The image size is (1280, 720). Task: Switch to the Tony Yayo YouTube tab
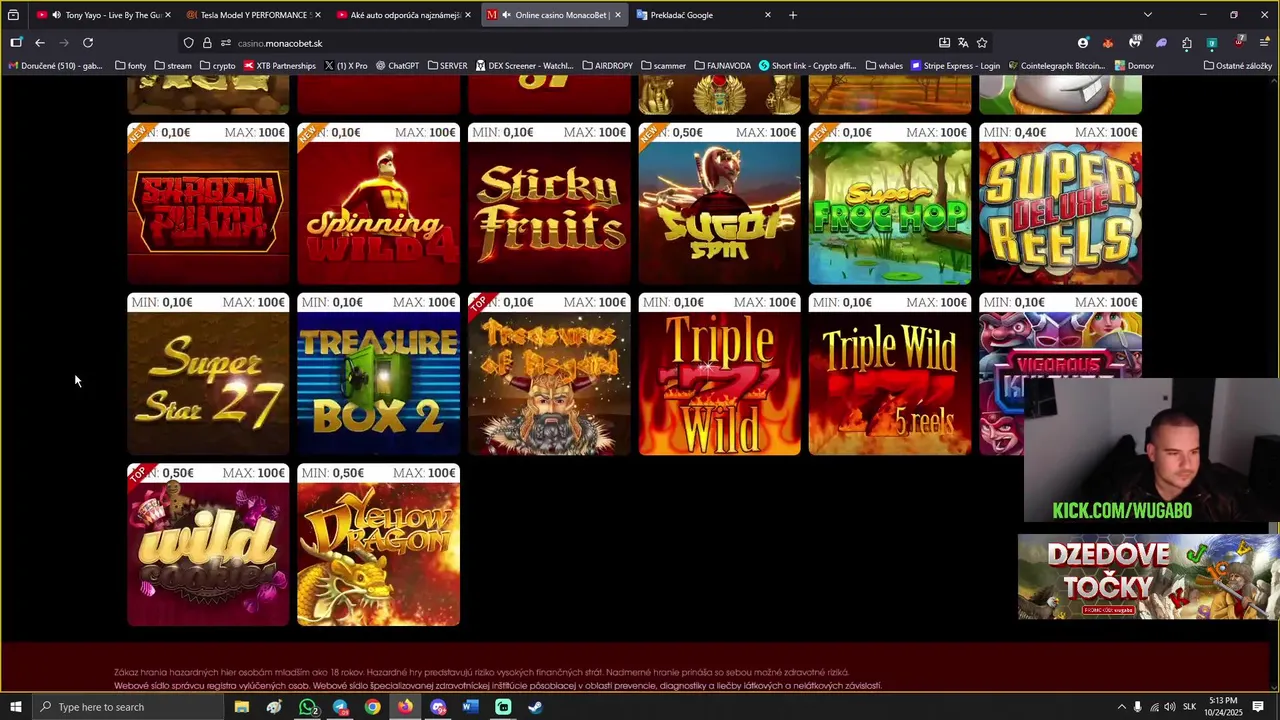[103, 15]
